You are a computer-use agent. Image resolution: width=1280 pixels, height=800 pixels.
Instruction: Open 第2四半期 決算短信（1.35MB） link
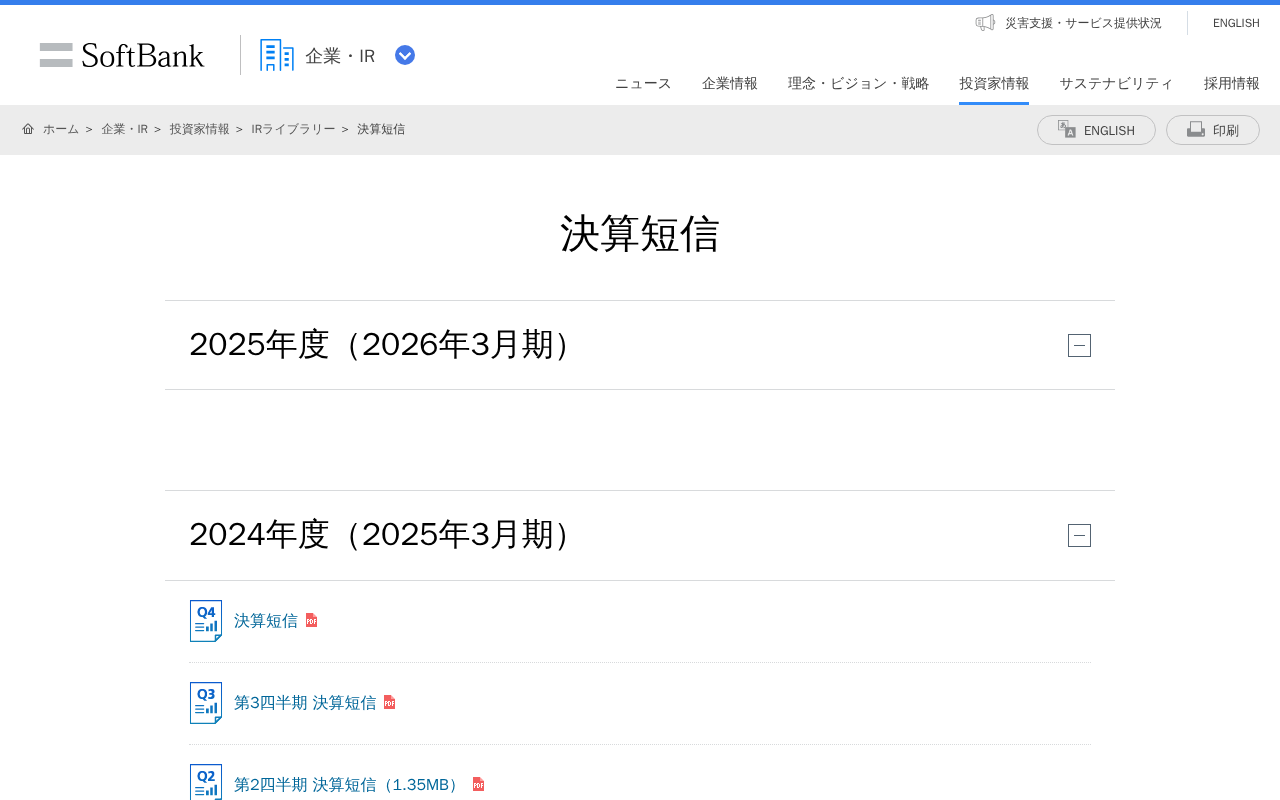tap(349, 785)
